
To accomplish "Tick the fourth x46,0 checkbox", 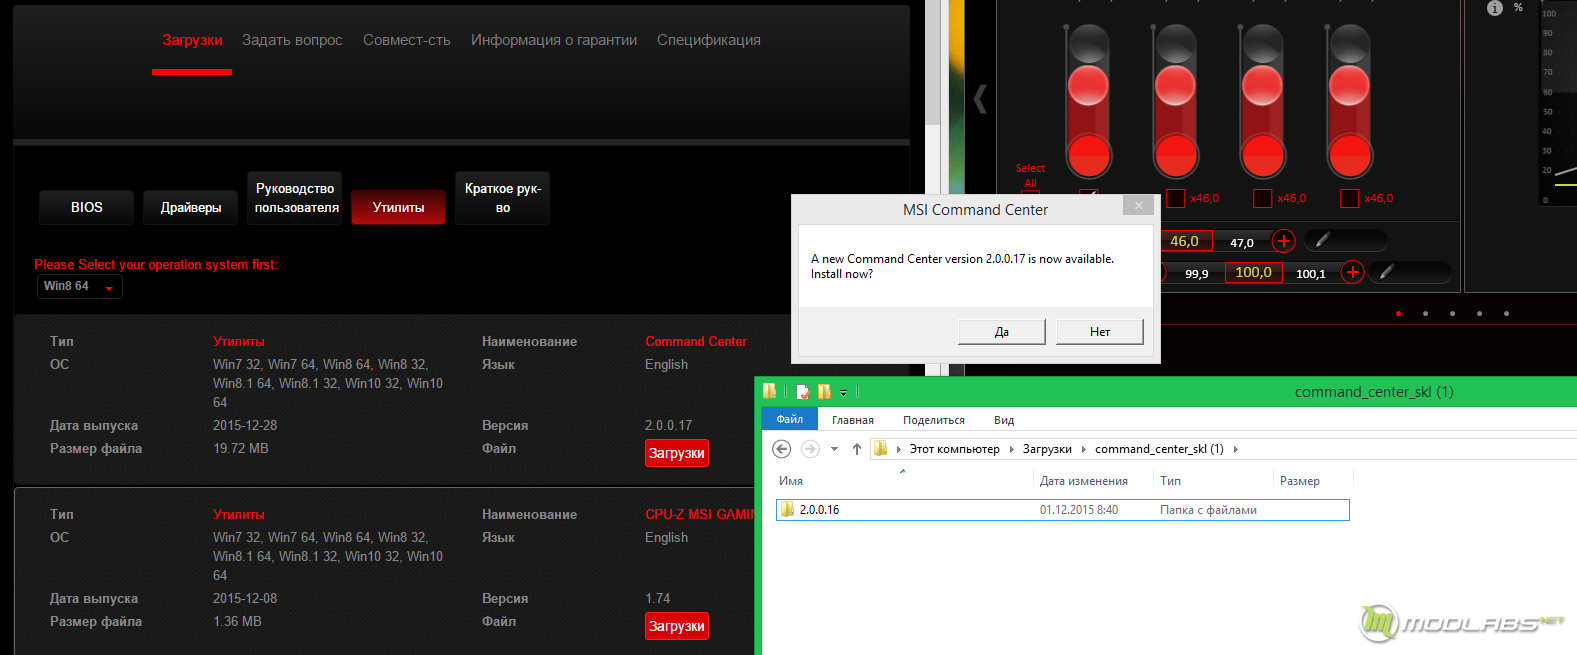I will pyautogui.click(x=1350, y=198).
